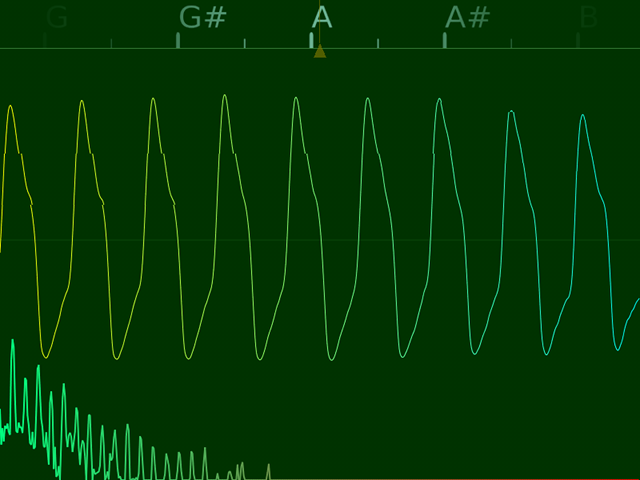Click the tick mark below the G label
Image resolution: width=640 pixels, height=480 pixels.
45,40
